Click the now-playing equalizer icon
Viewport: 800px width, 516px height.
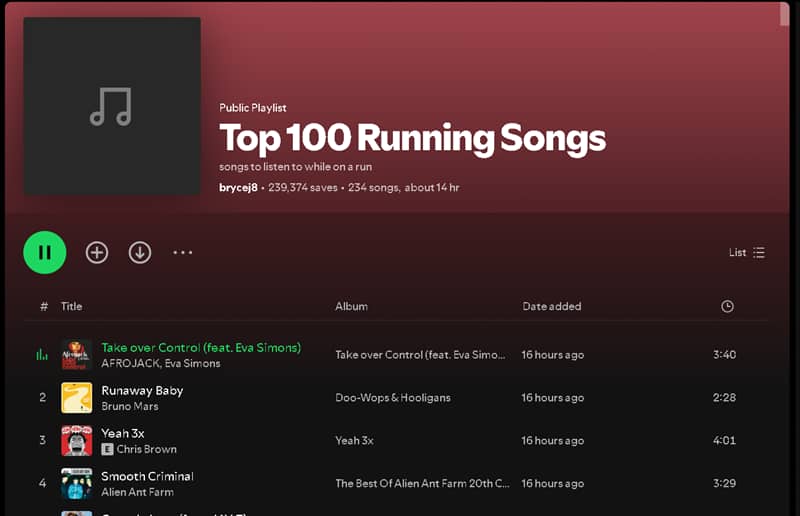tap(42, 354)
